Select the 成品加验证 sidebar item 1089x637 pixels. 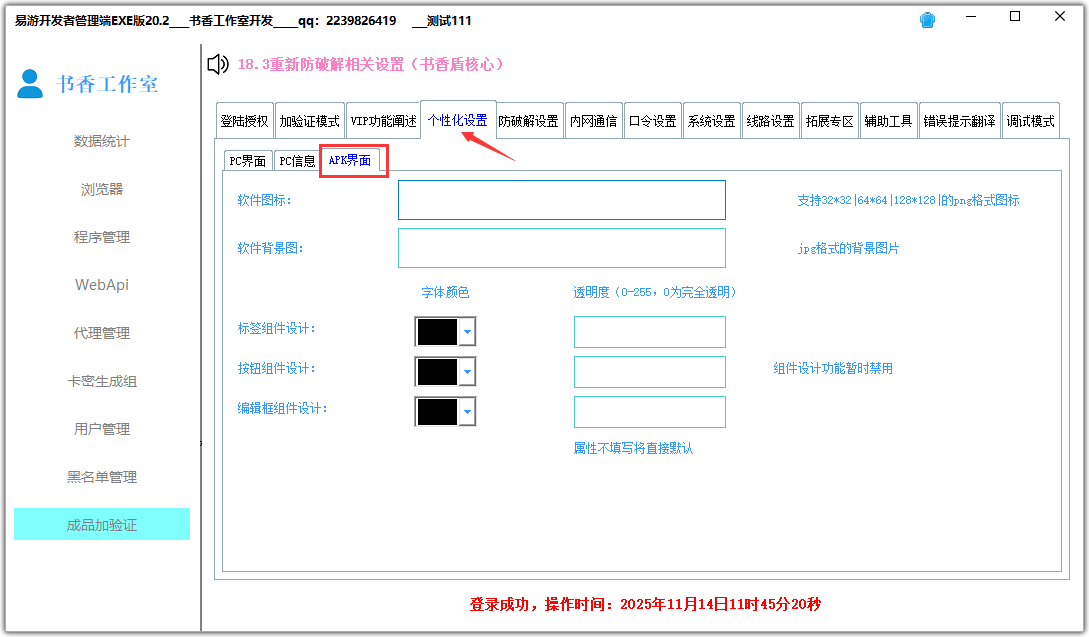(x=101, y=523)
